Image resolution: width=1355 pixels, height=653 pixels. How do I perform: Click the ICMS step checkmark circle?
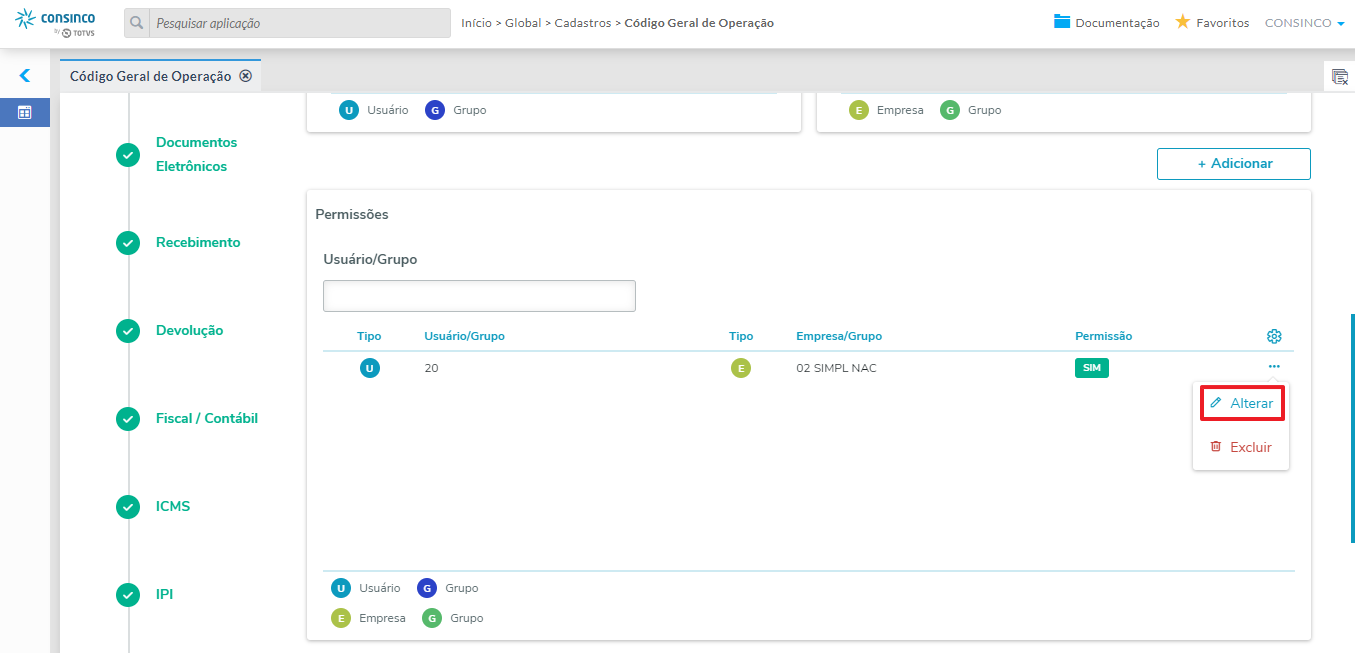(128, 507)
